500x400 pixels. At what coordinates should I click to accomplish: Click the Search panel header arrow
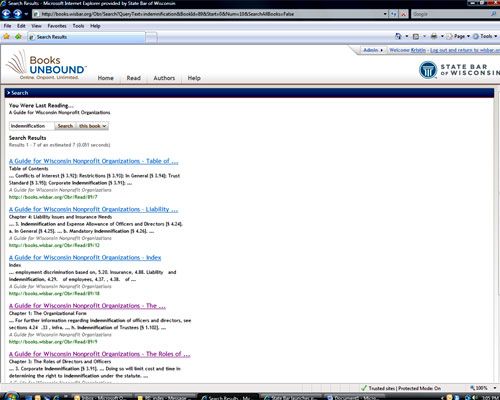(x=9, y=93)
